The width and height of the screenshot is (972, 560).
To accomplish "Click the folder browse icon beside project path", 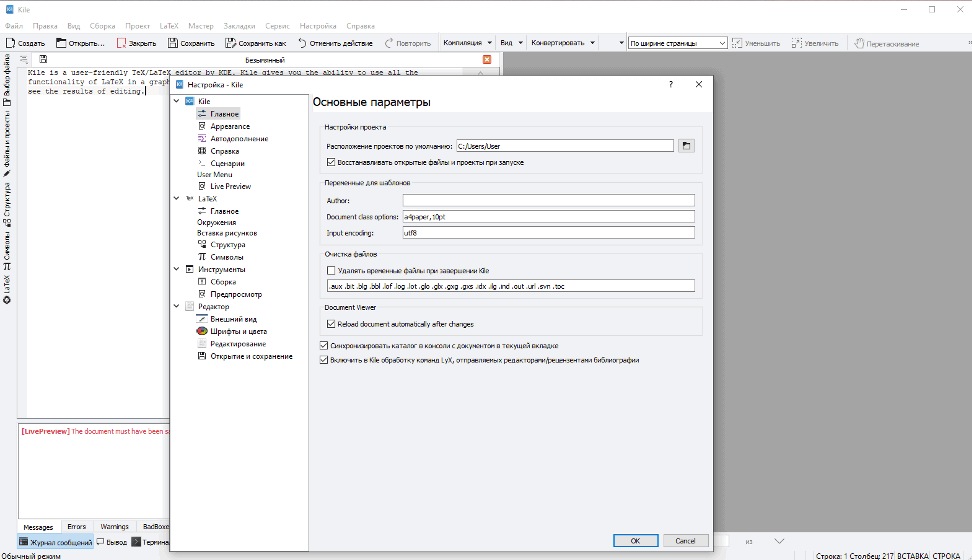I will click(x=686, y=146).
